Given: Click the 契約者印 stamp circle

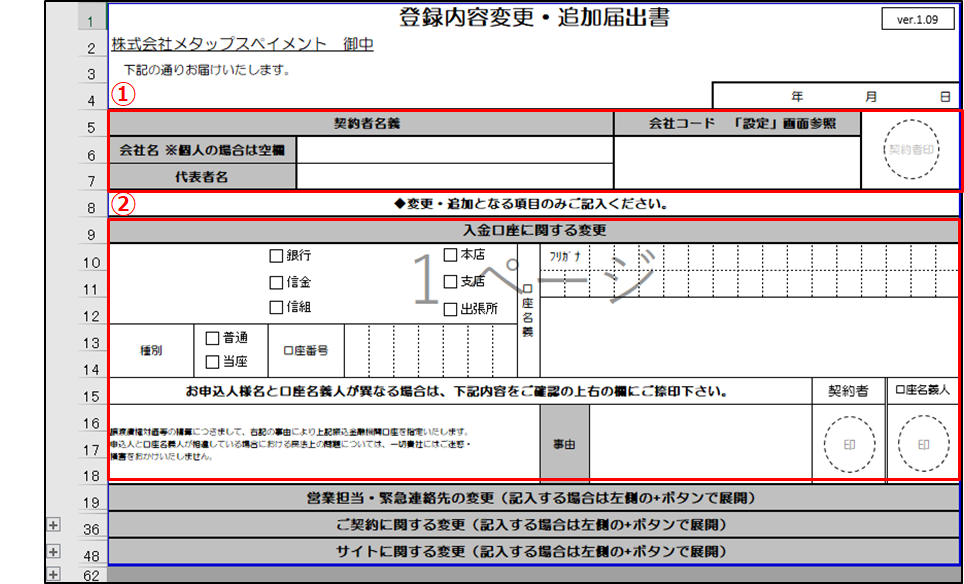Looking at the screenshot, I should (911, 150).
